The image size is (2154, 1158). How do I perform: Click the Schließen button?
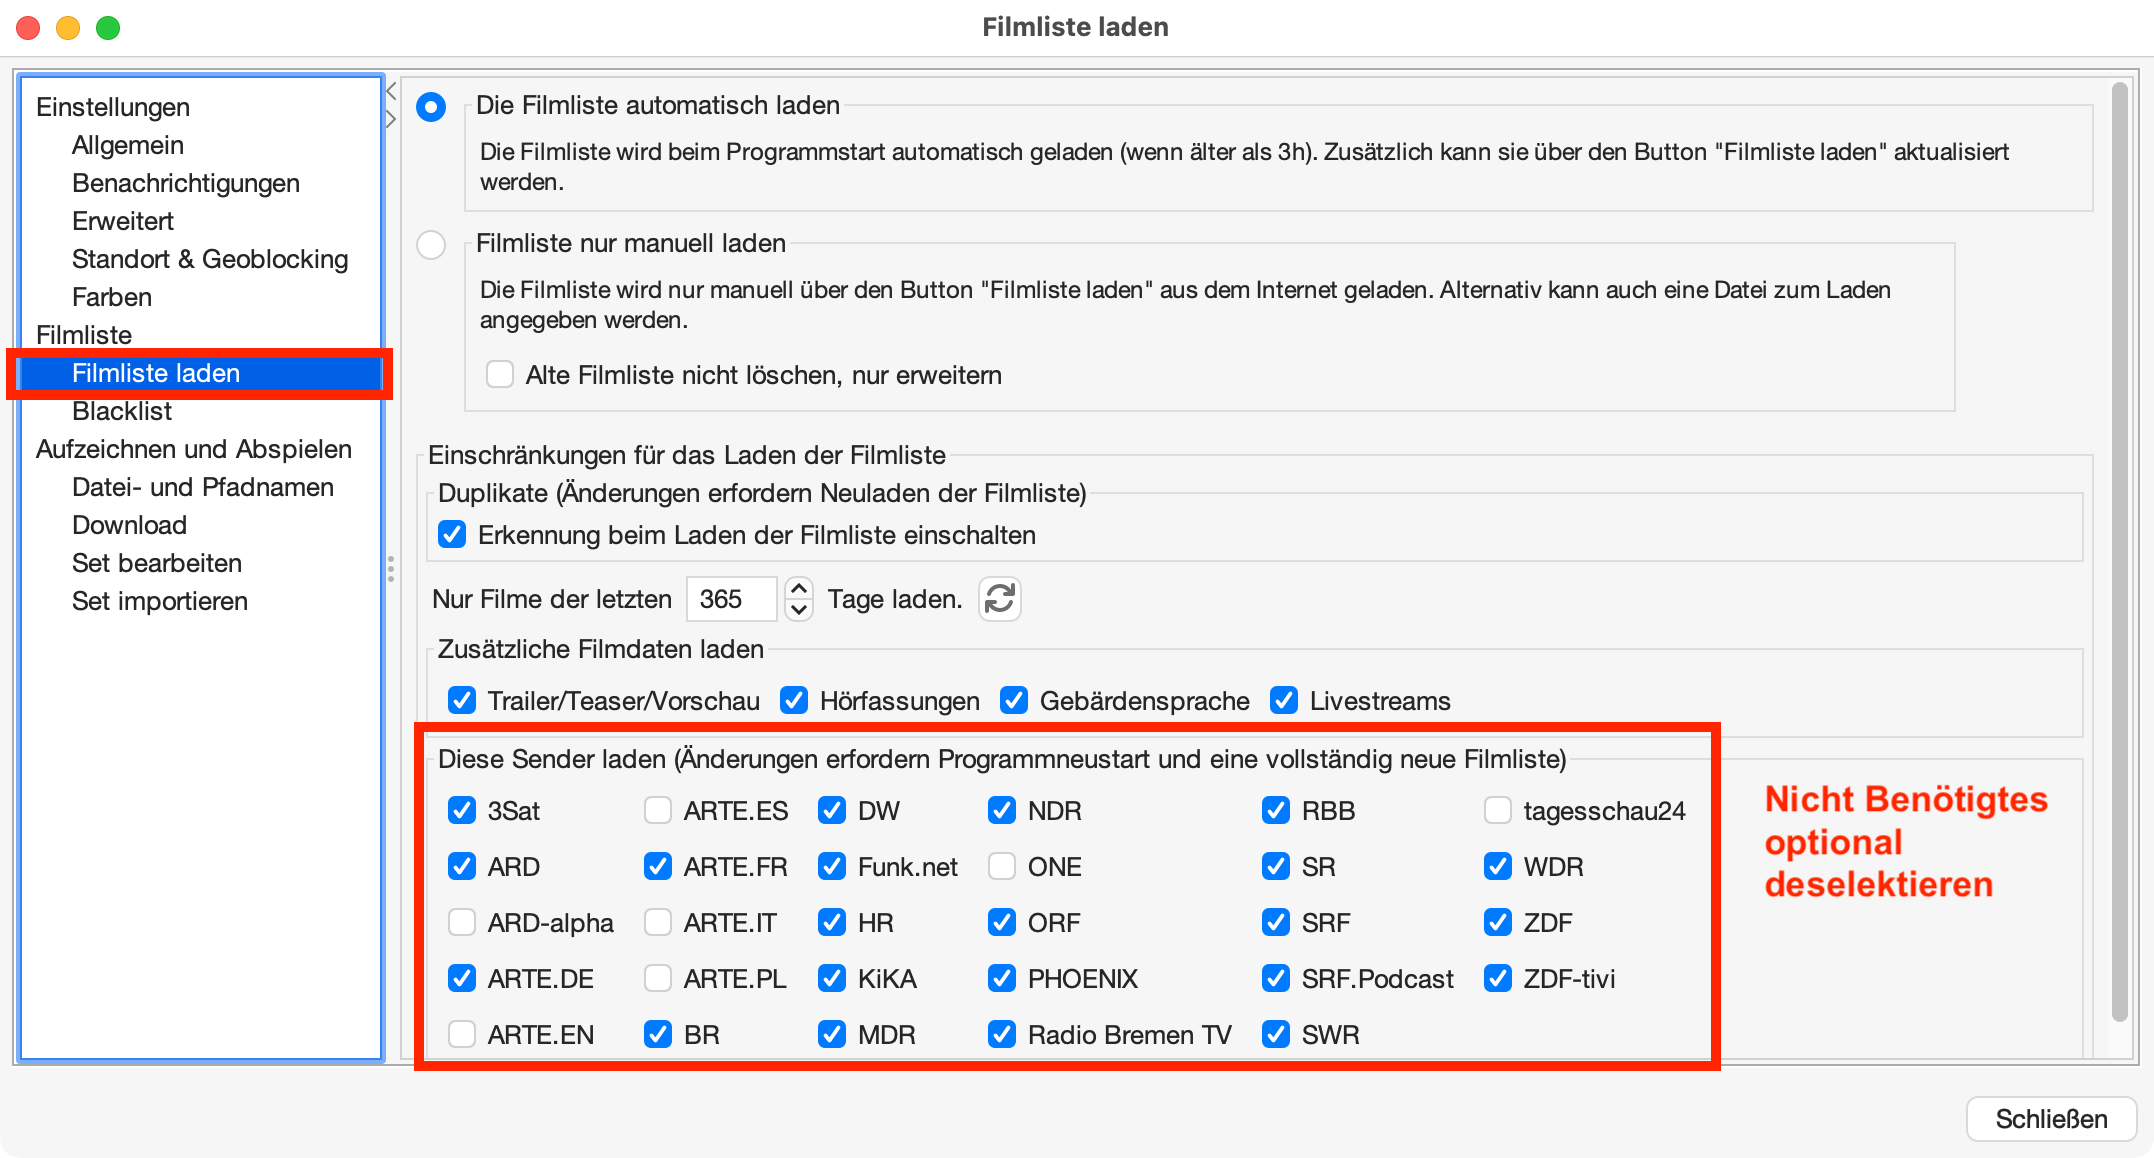click(2051, 1119)
